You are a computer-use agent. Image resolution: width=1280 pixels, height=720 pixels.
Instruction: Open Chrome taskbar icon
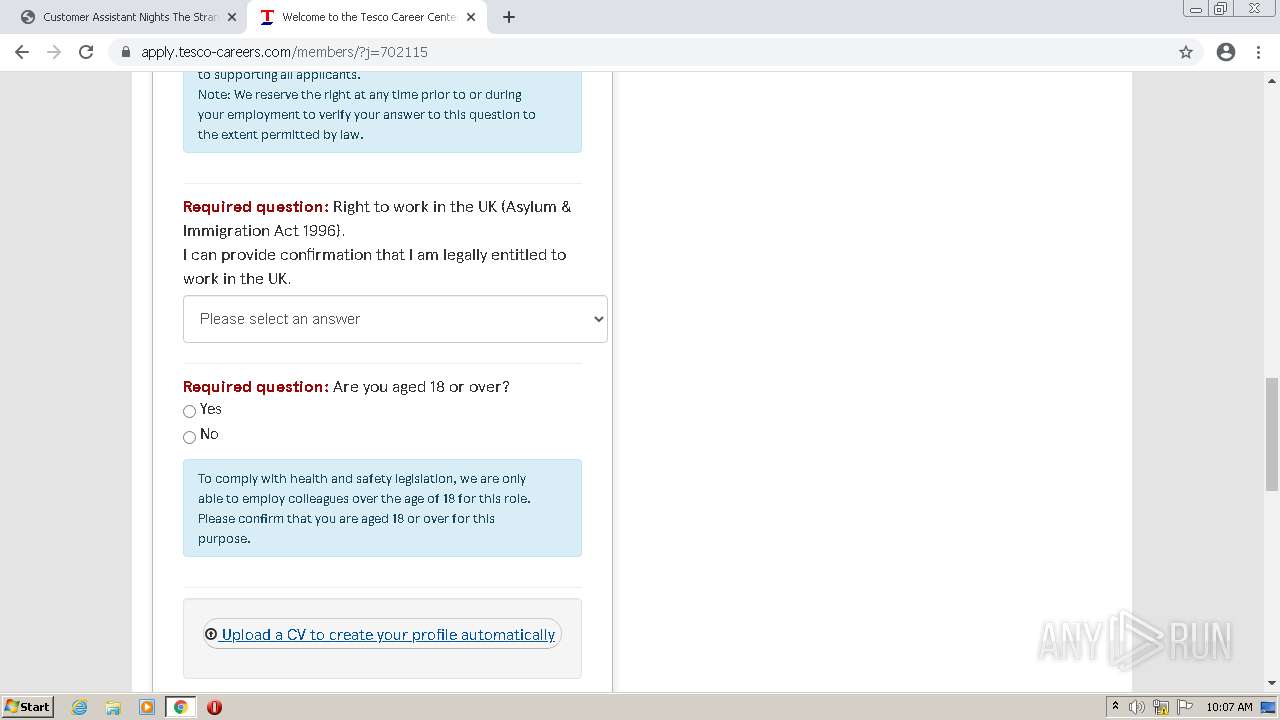pos(181,707)
